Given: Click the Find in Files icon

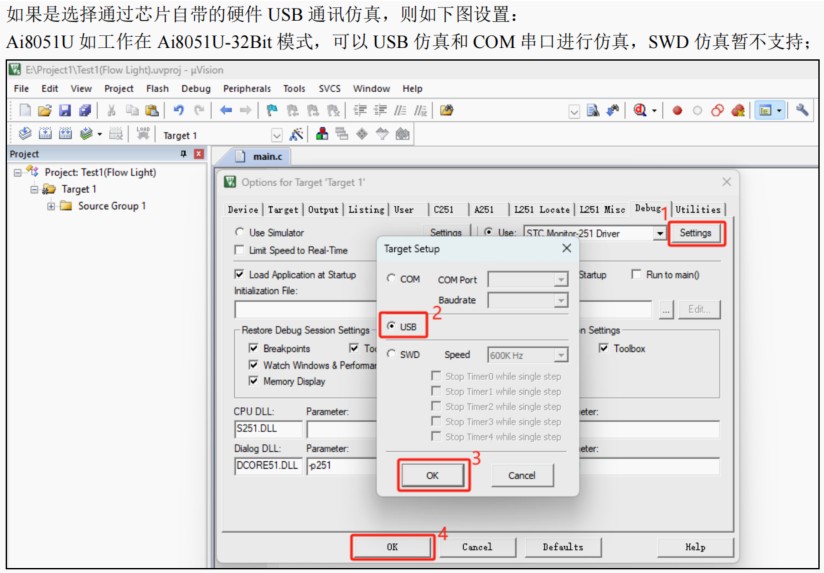Looking at the screenshot, I should tap(447, 110).
